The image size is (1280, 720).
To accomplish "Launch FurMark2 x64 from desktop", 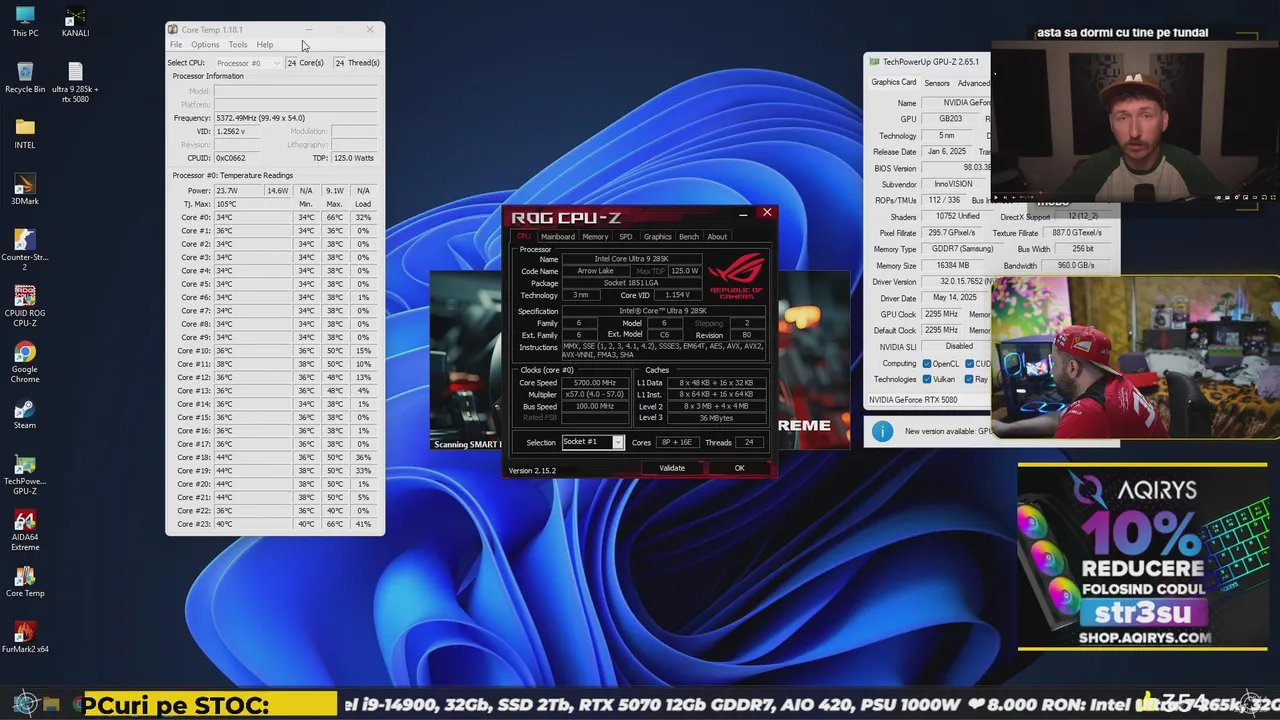I will tap(25, 637).
